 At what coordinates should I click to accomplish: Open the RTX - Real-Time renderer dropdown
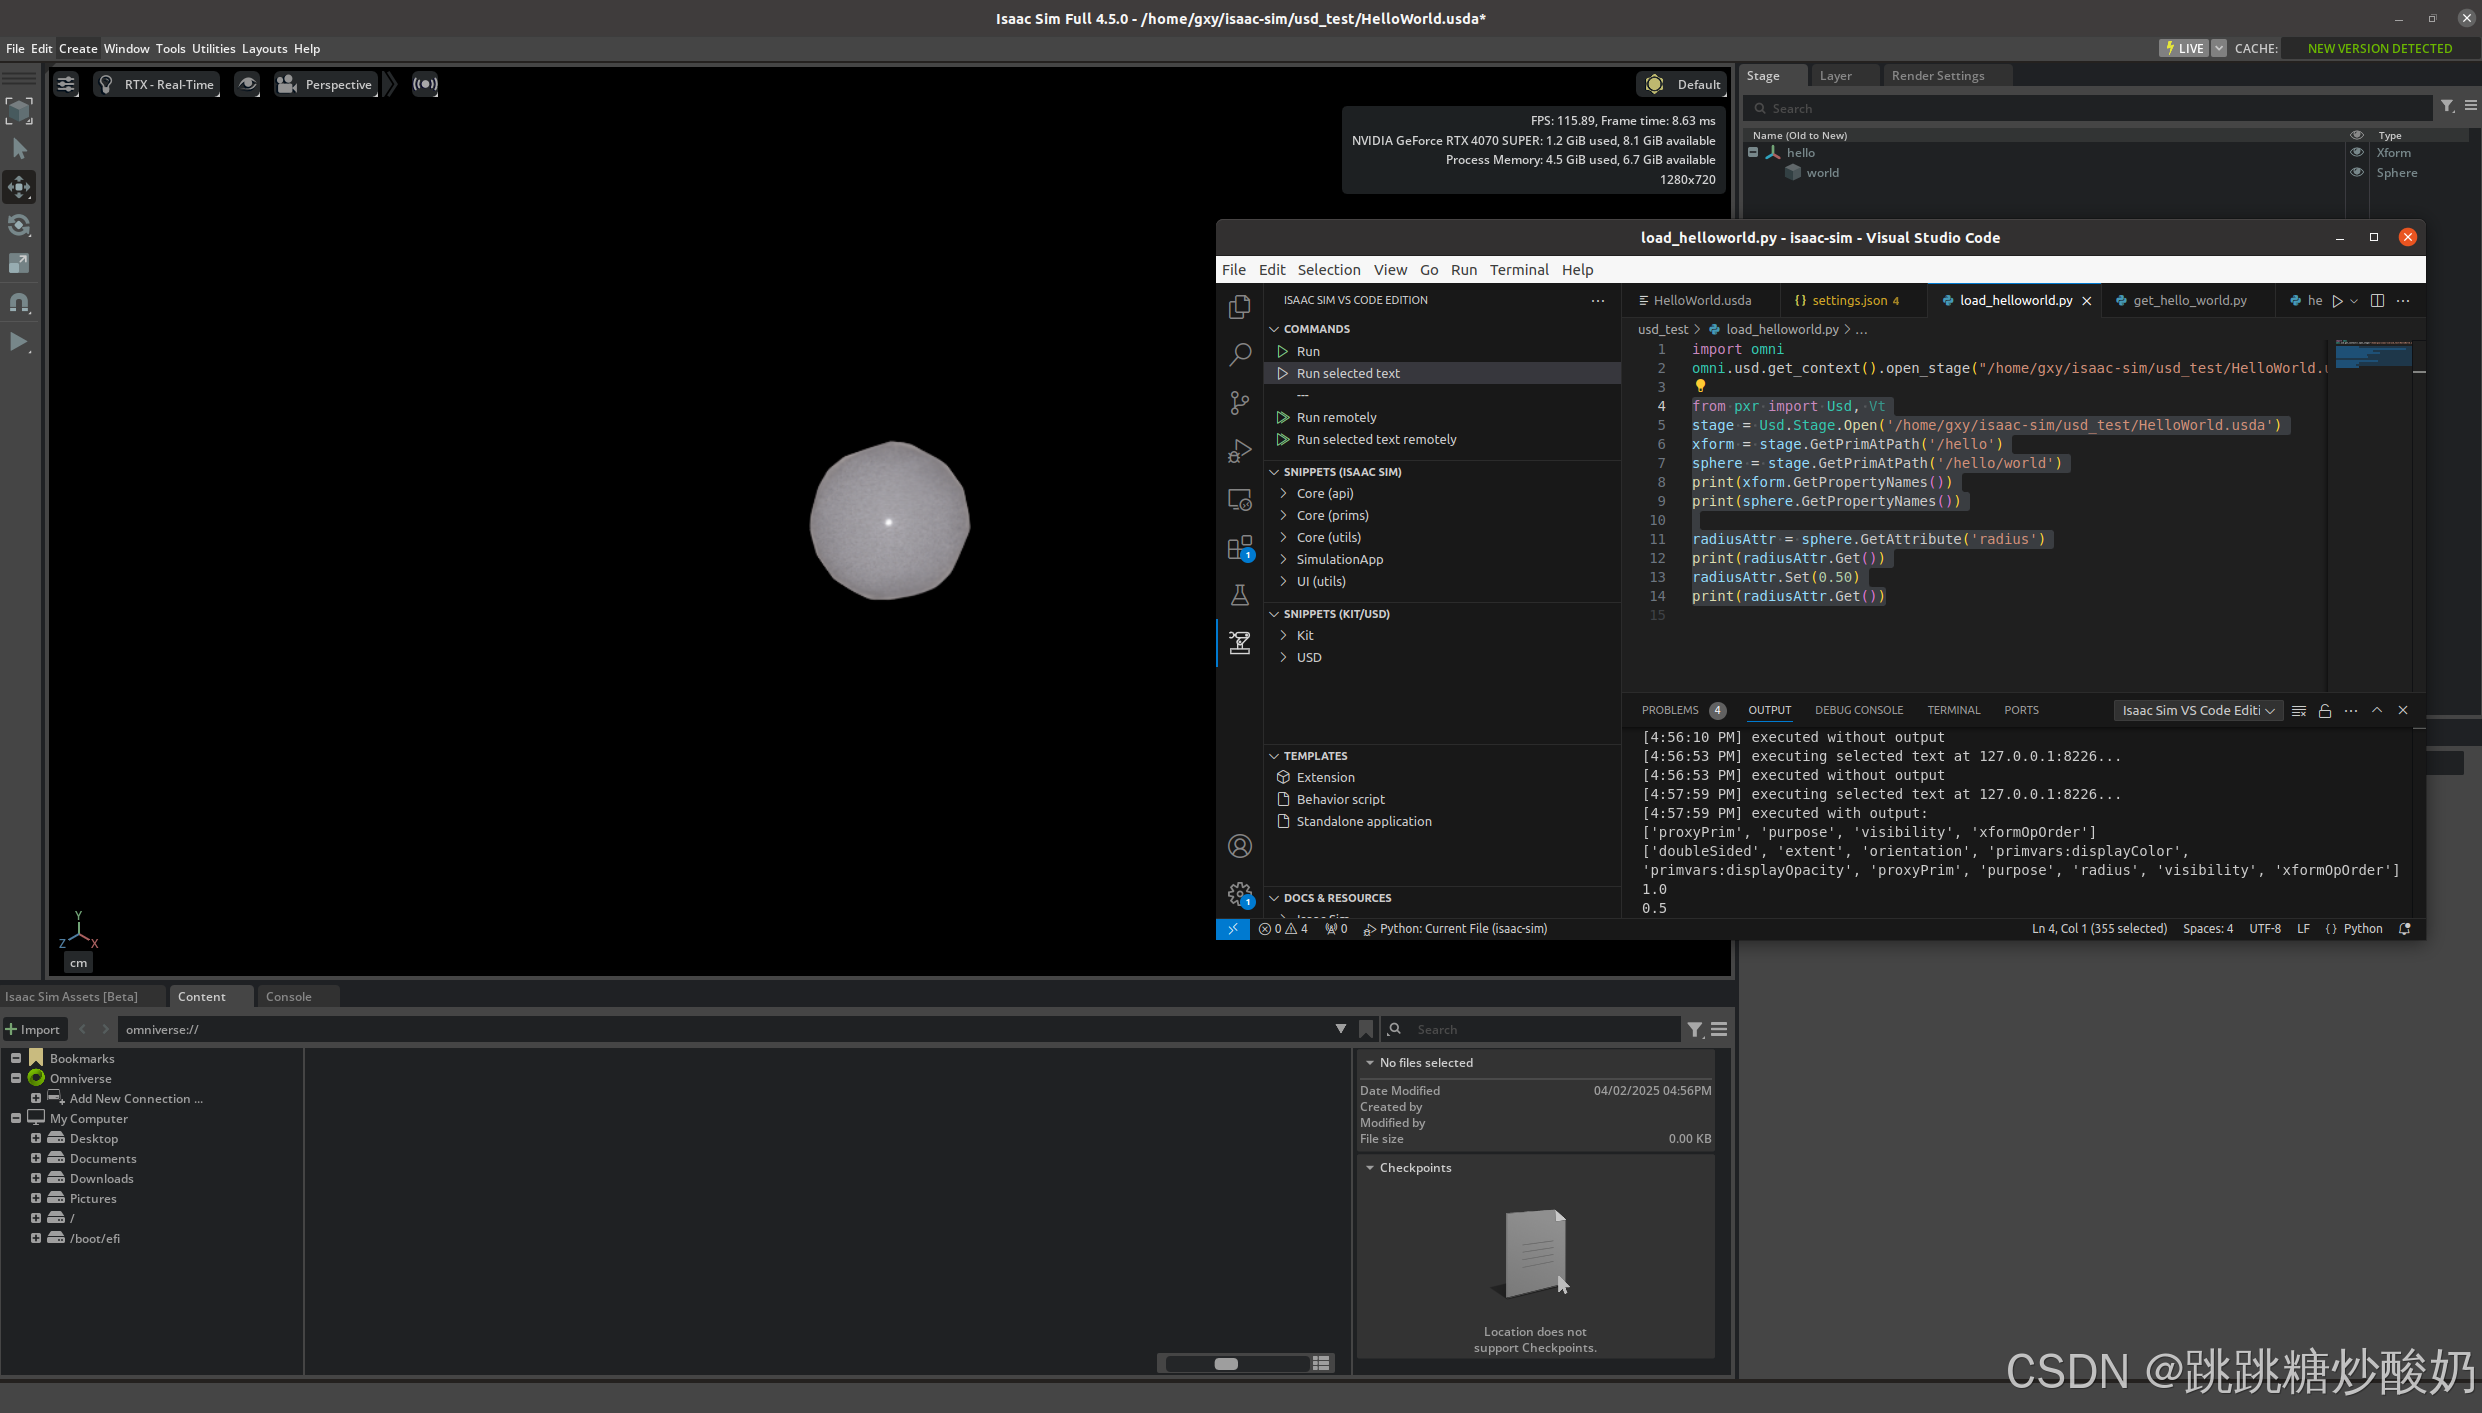(x=157, y=84)
